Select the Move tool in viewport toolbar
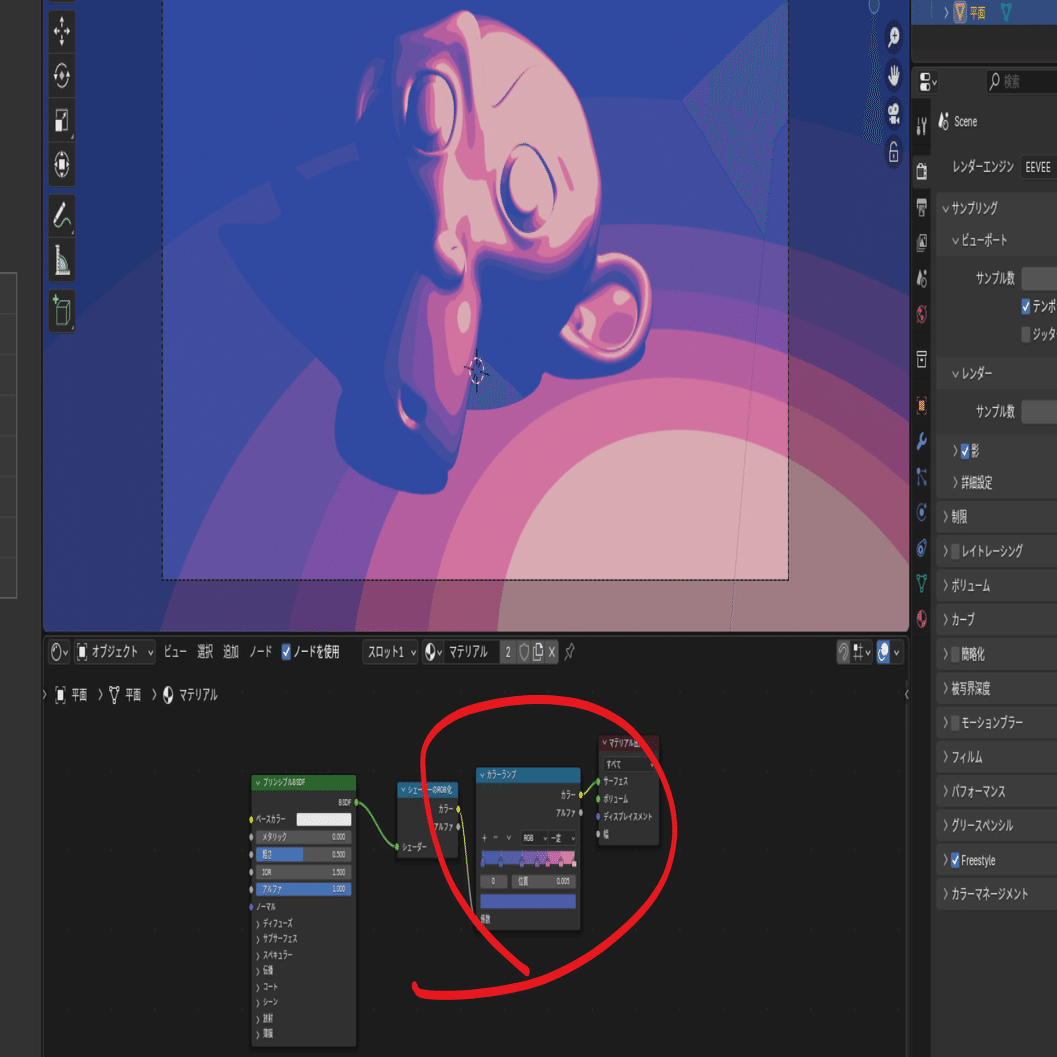Image resolution: width=1057 pixels, height=1057 pixels. 61,31
